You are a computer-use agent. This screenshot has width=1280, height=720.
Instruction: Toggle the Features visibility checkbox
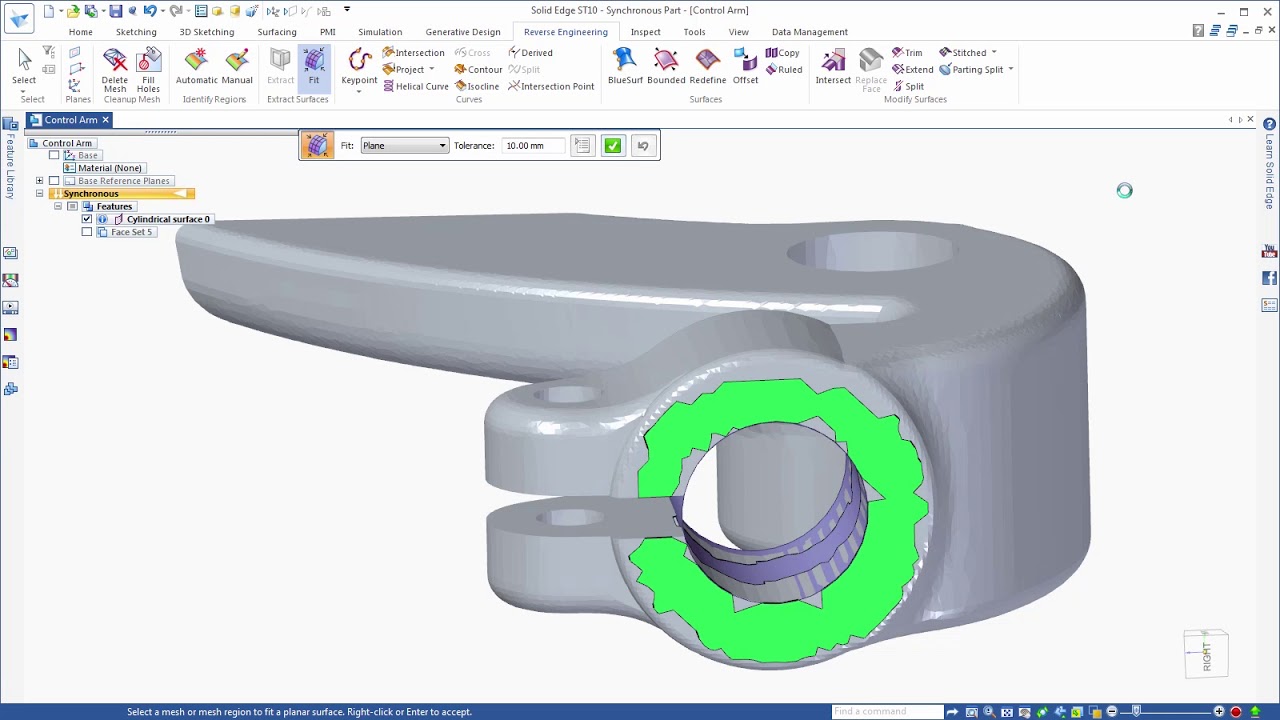coord(72,206)
